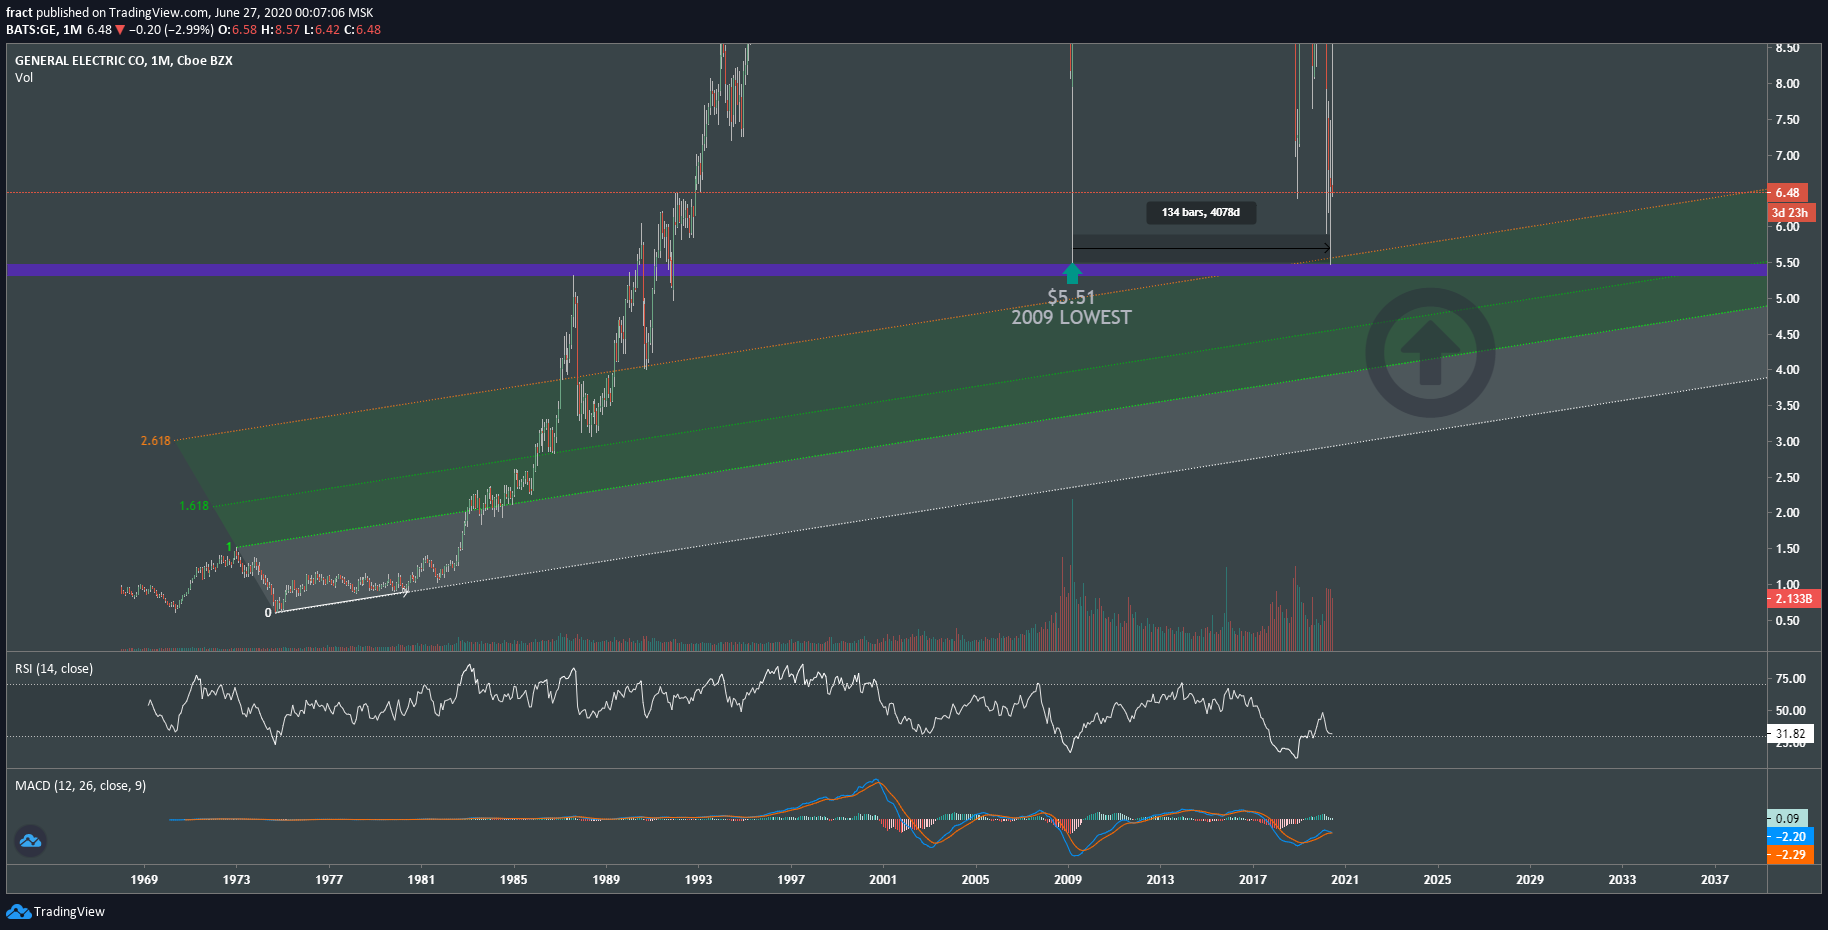Click the purple horizontal support band
Screen dimensions: 1828x930
(887, 269)
